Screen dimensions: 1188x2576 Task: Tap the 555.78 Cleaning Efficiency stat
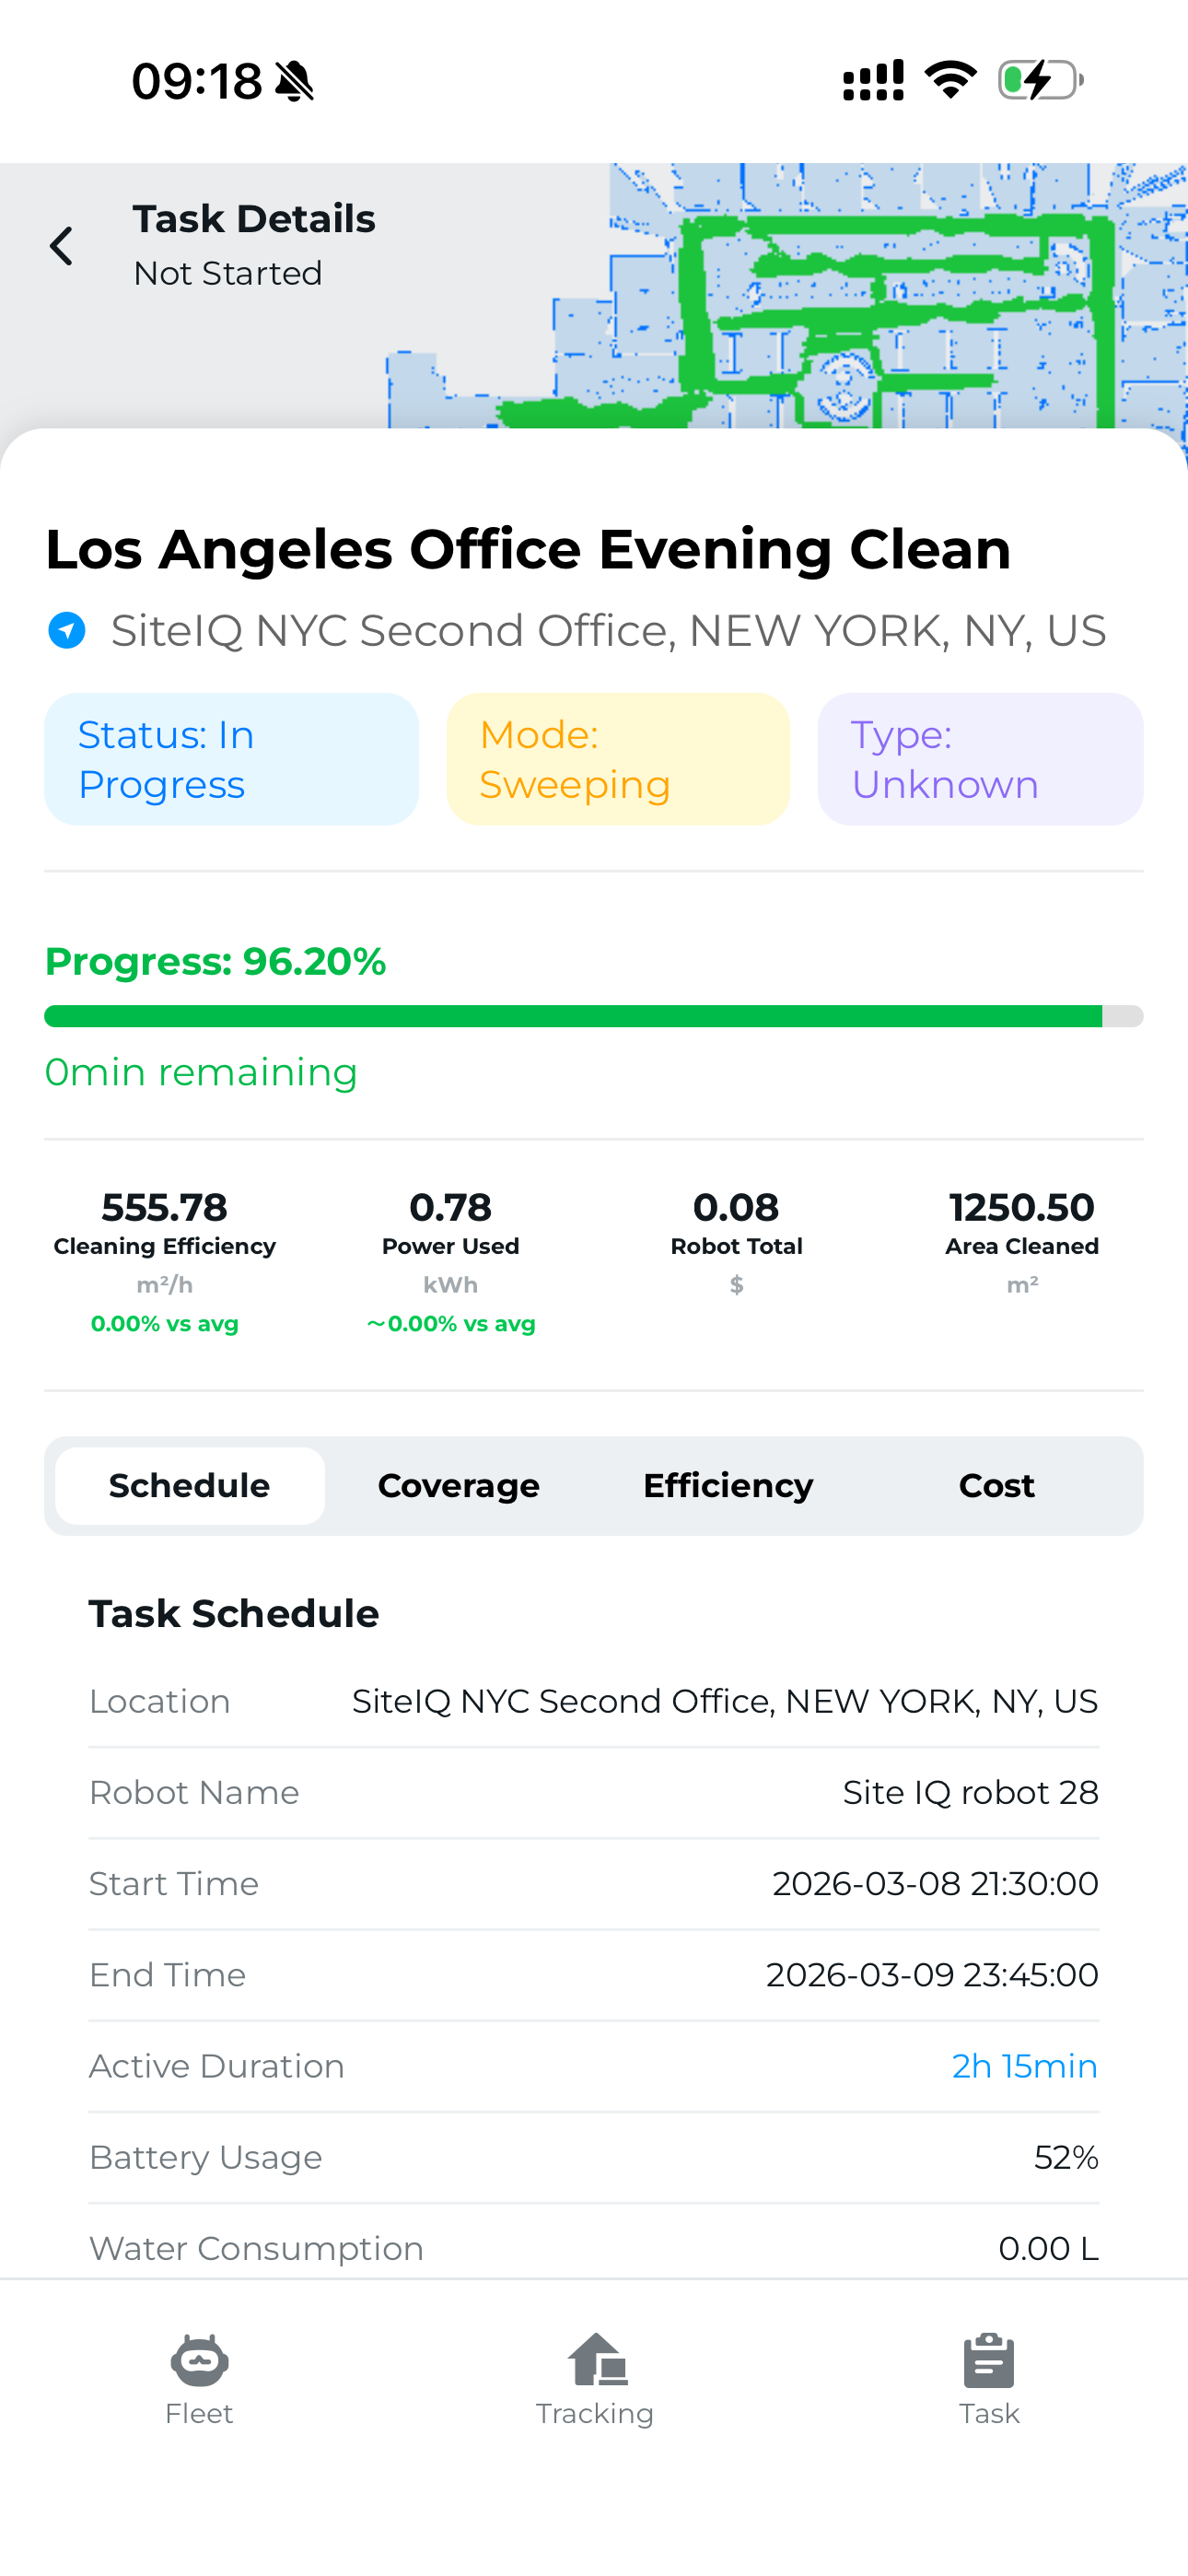click(x=165, y=1263)
